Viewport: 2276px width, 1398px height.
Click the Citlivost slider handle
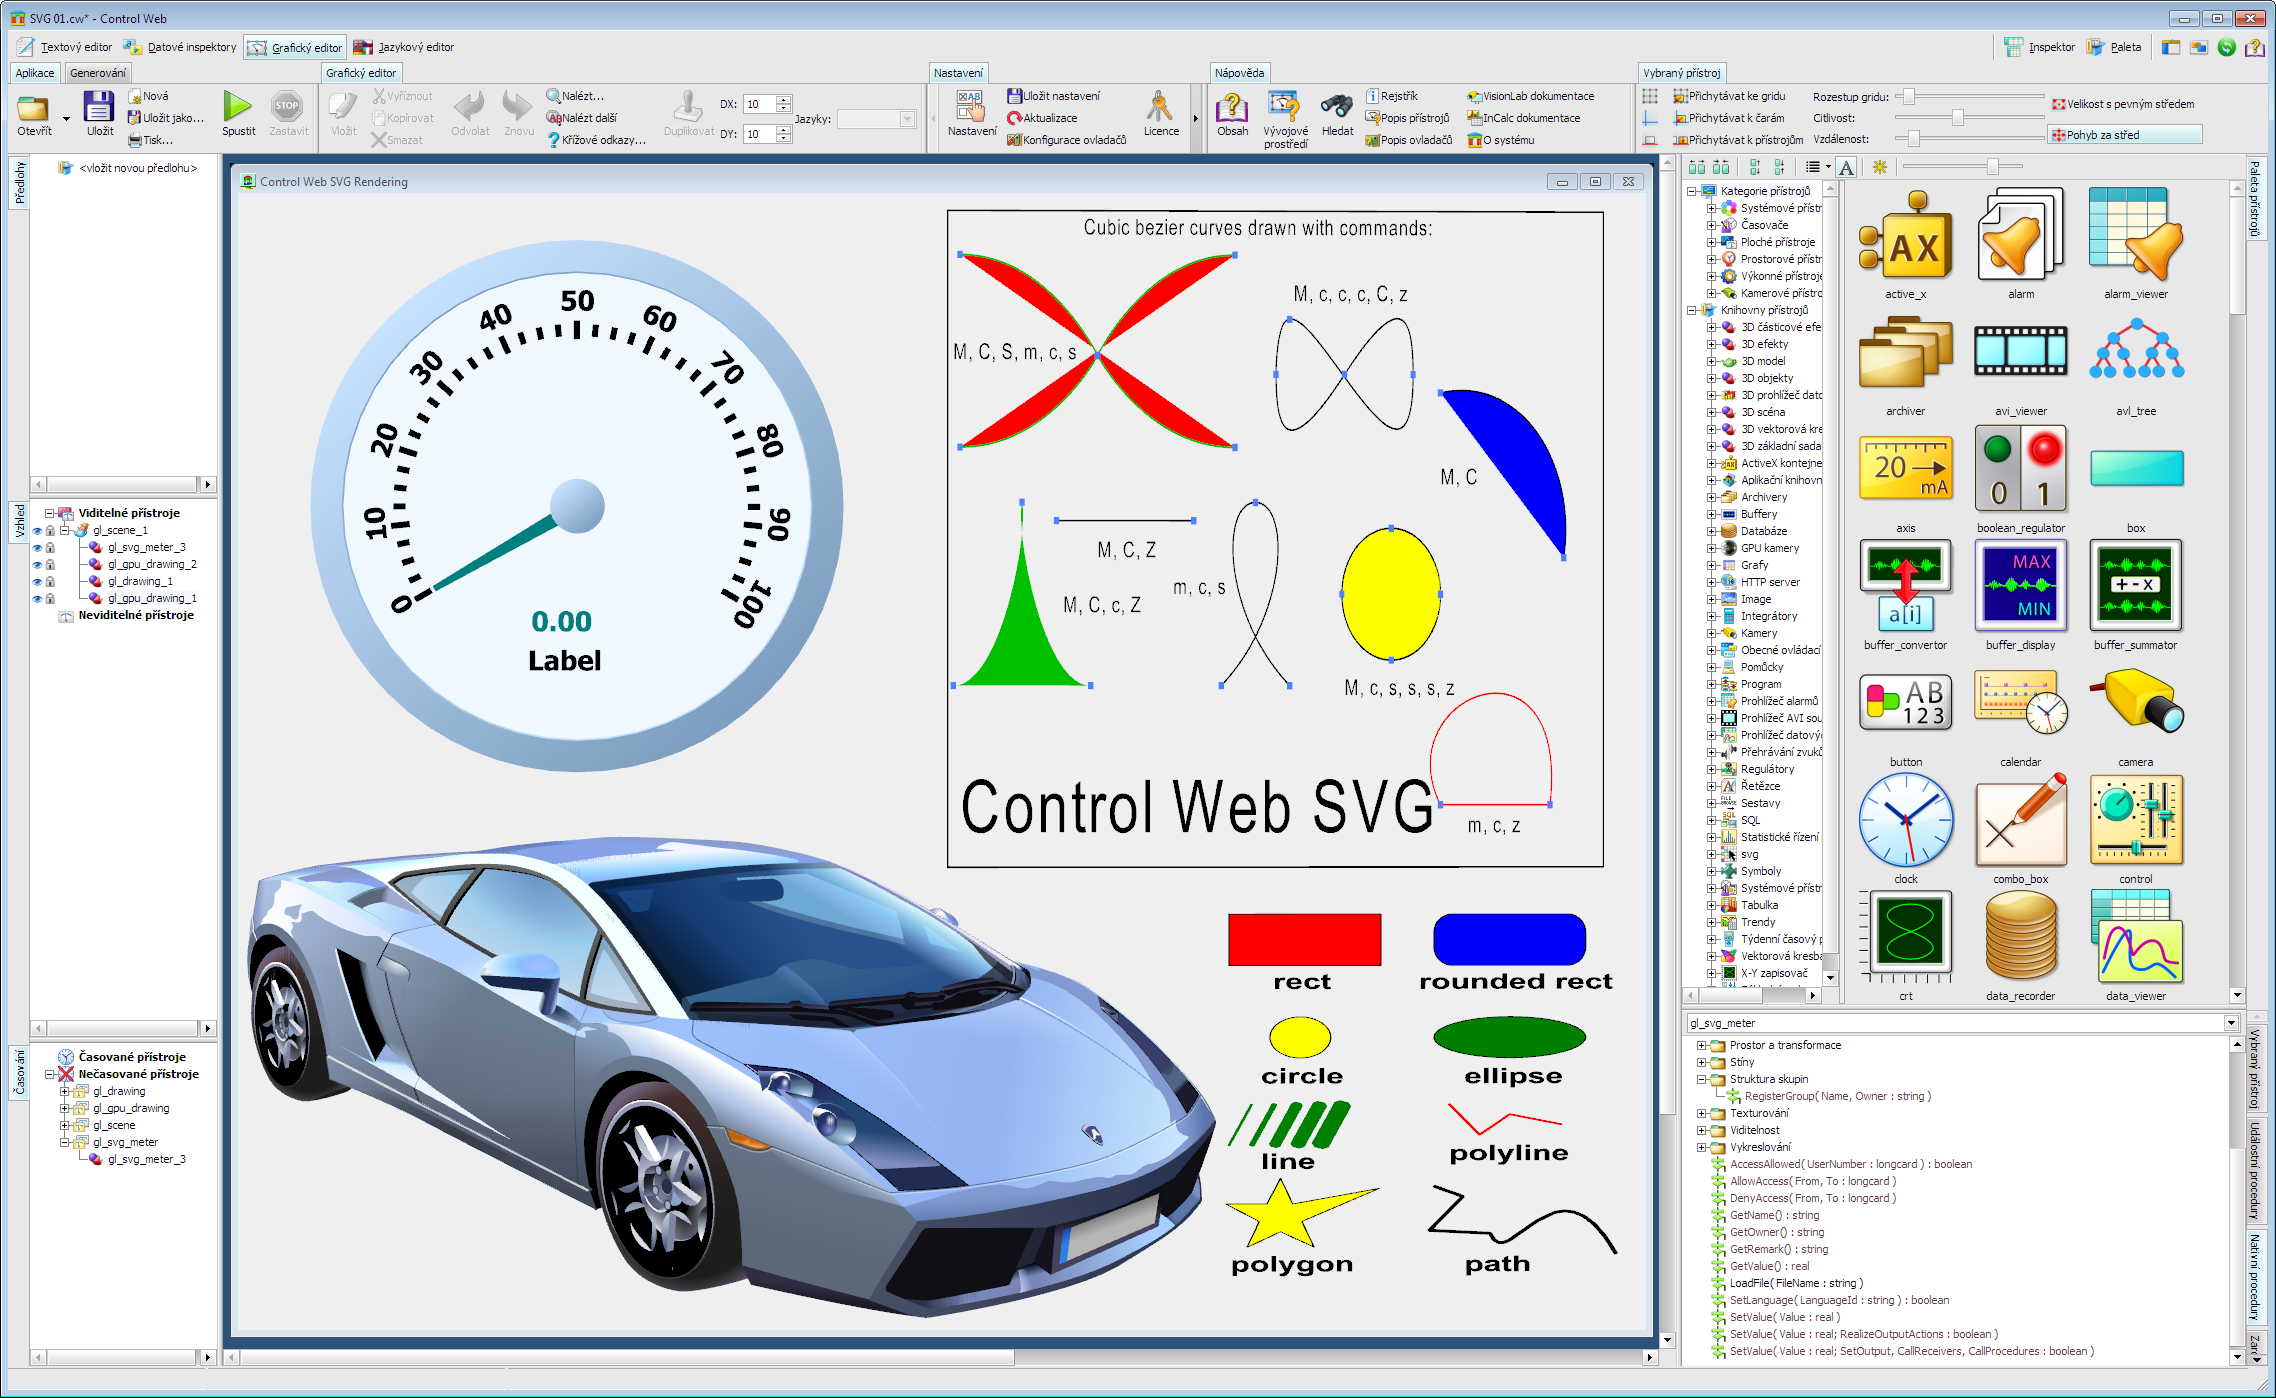click(x=1957, y=118)
